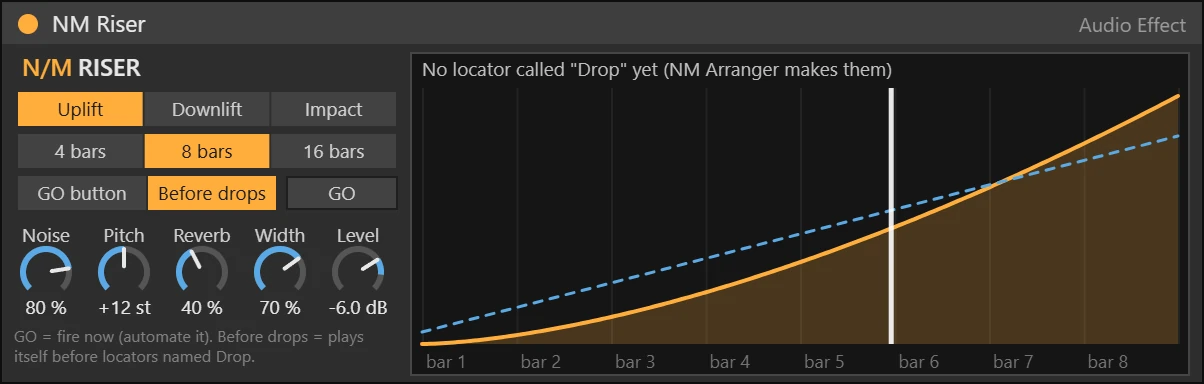Click the -6.0 dB level value
The image size is (1204, 384).
click(358, 307)
